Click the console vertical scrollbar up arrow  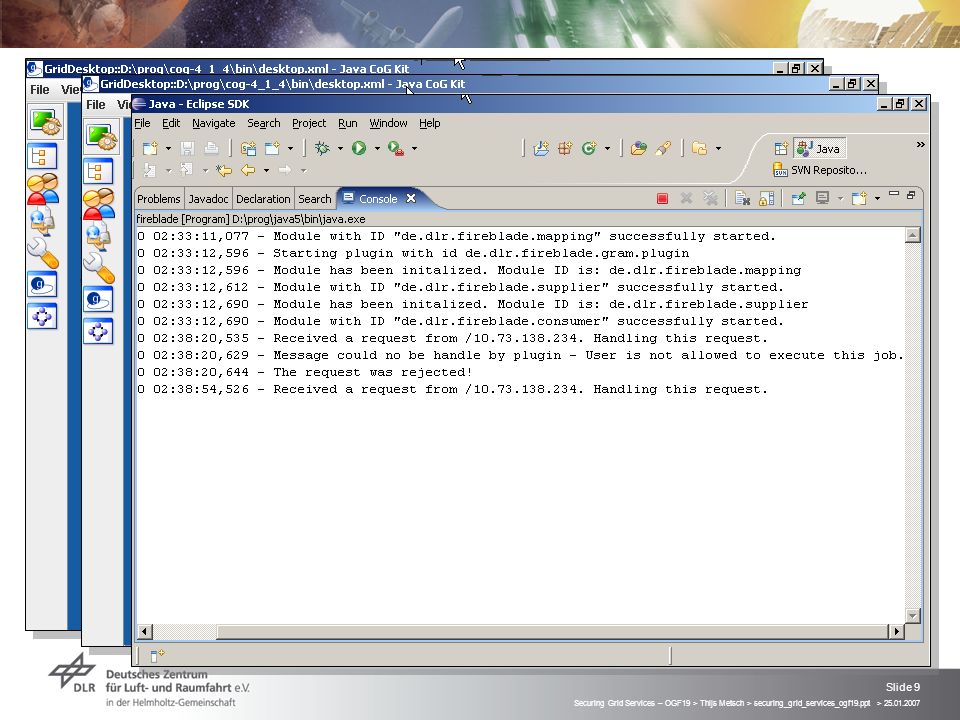click(x=912, y=235)
